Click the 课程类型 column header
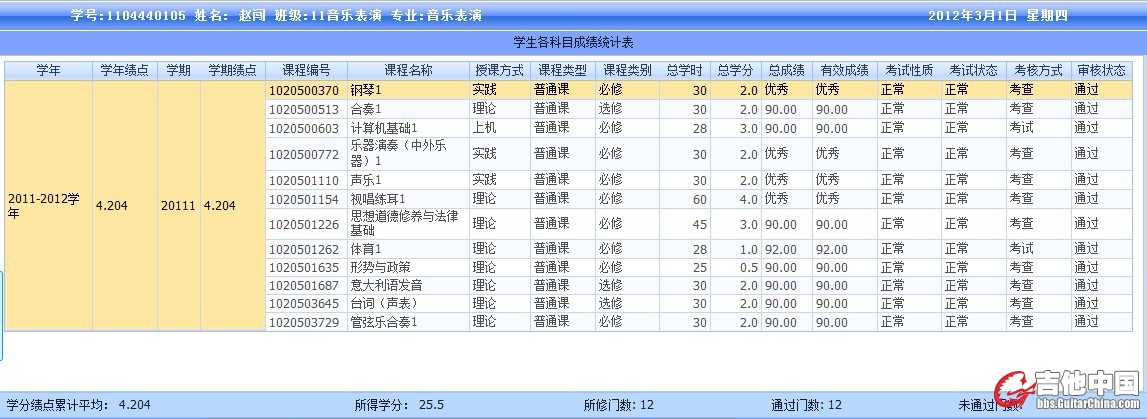 click(563, 71)
